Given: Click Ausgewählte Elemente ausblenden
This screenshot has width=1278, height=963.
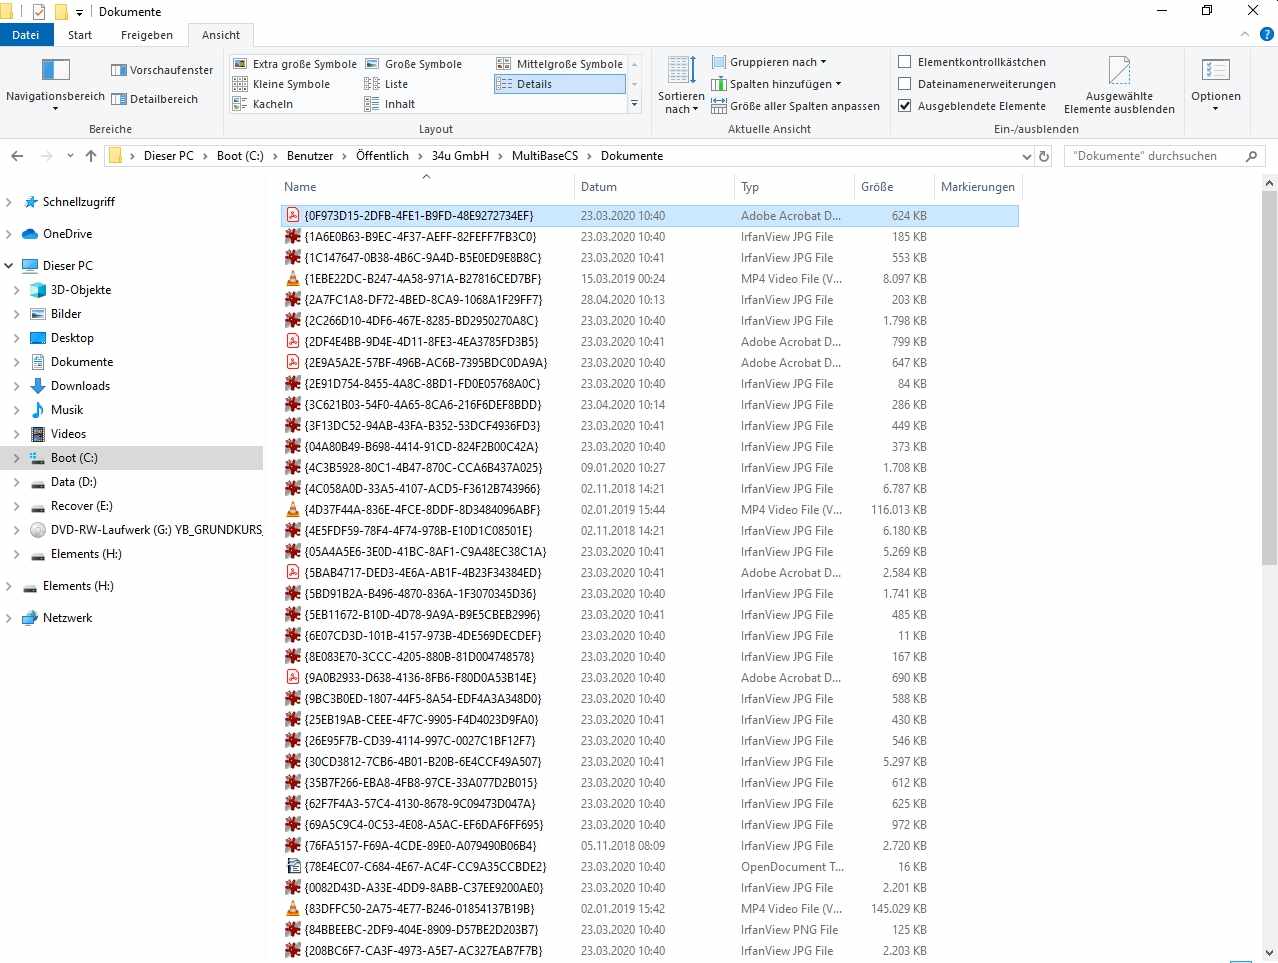Looking at the screenshot, I should point(1119,85).
